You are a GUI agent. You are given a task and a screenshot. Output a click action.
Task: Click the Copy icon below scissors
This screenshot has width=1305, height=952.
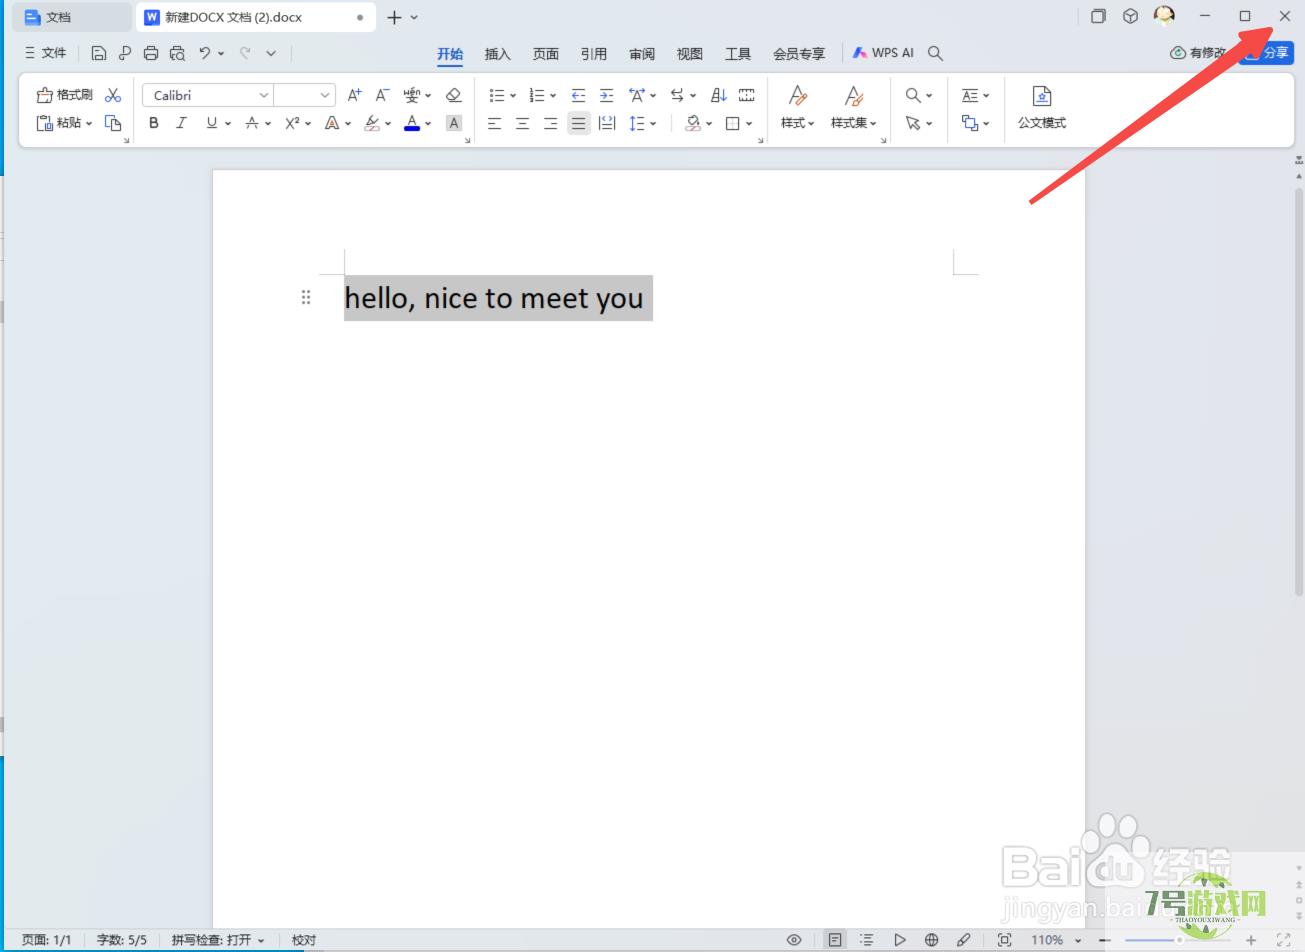coord(113,123)
